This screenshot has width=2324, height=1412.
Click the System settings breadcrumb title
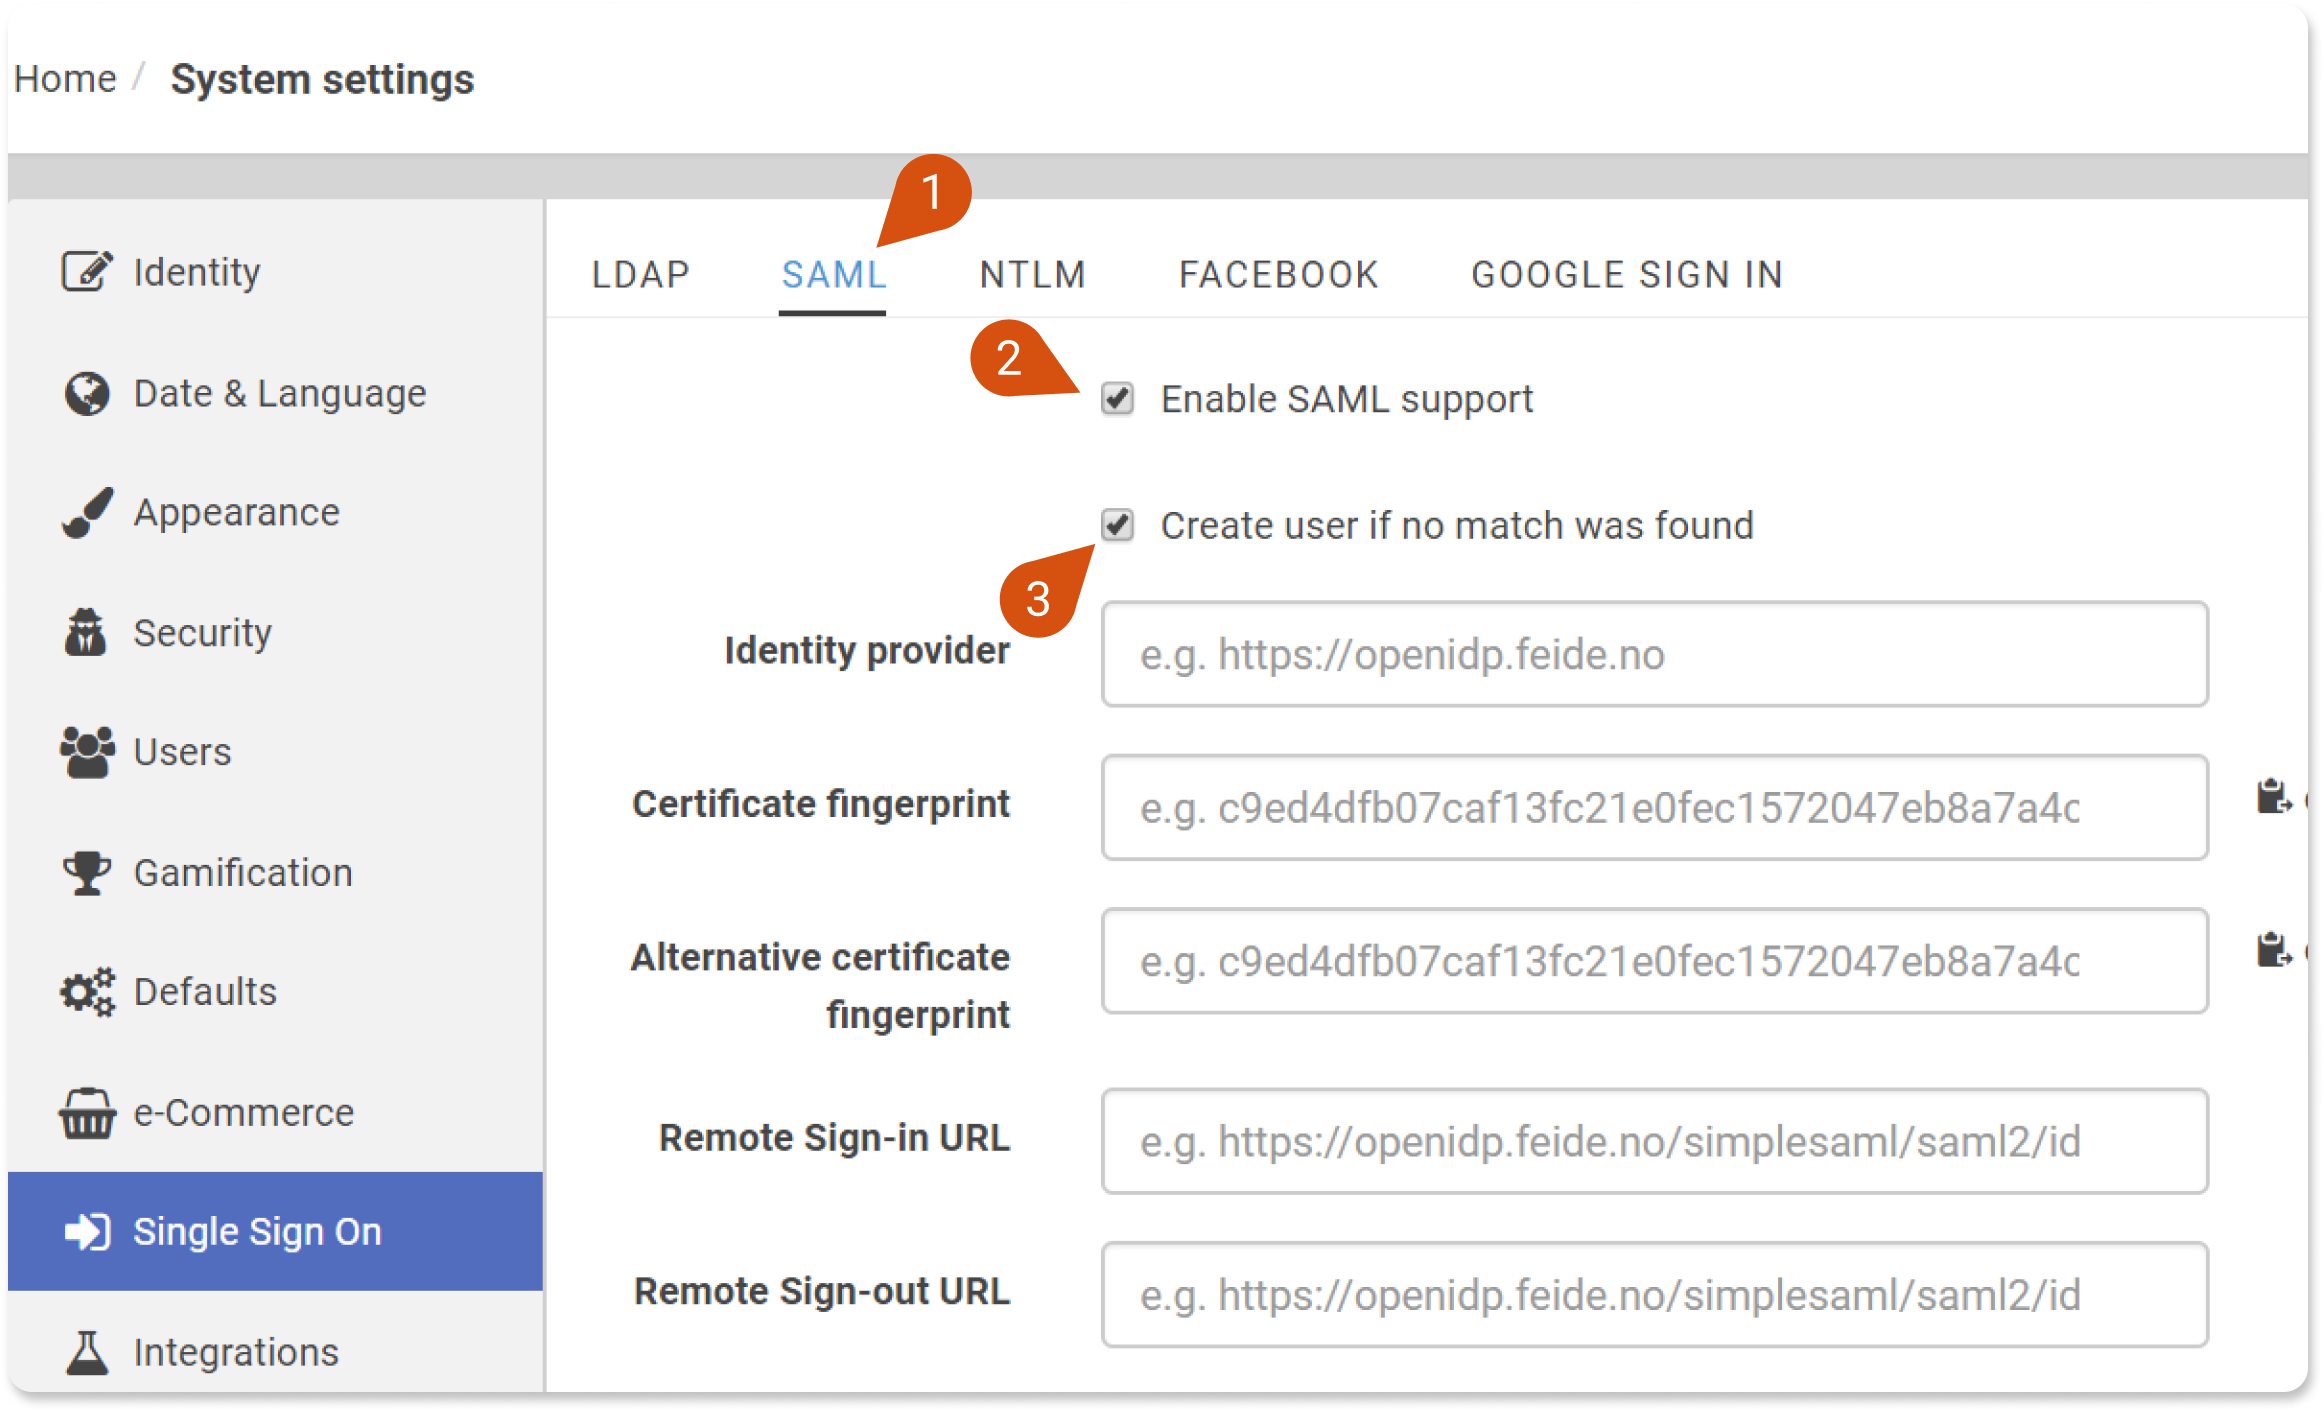322,79
